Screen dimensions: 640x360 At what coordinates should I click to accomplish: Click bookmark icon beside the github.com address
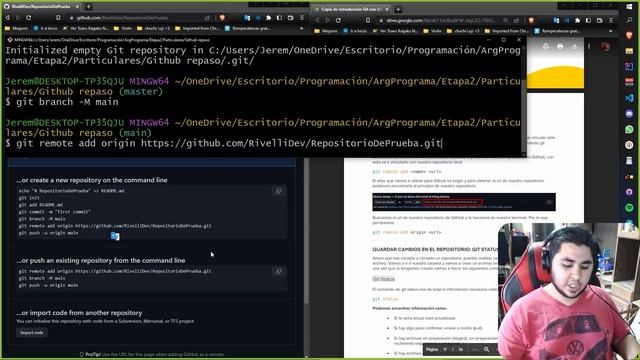point(58,18)
